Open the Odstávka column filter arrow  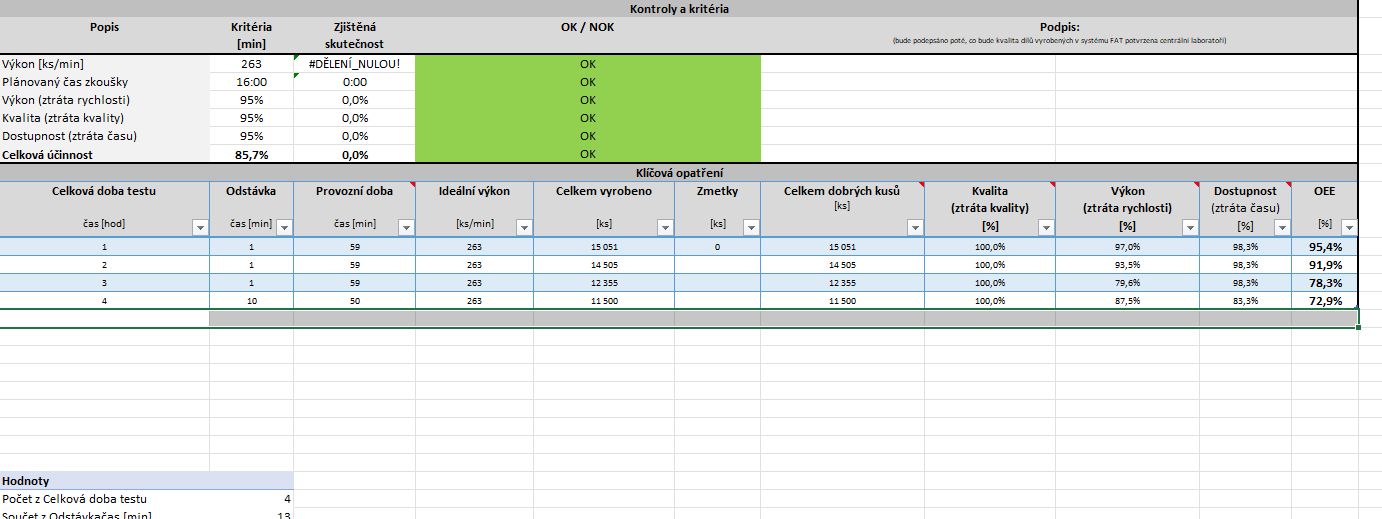tap(283, 228)
